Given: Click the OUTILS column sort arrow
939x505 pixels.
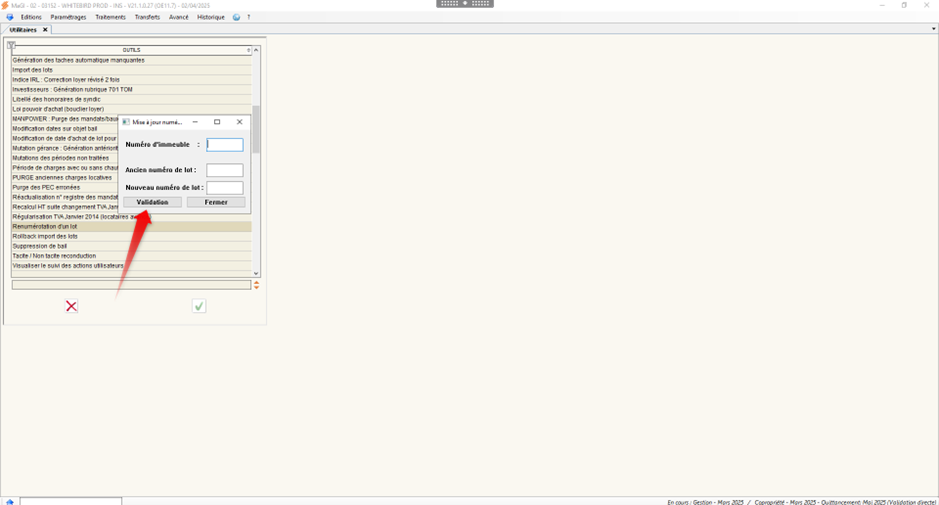Looking at the screenshot, I should tap(249, 50).
